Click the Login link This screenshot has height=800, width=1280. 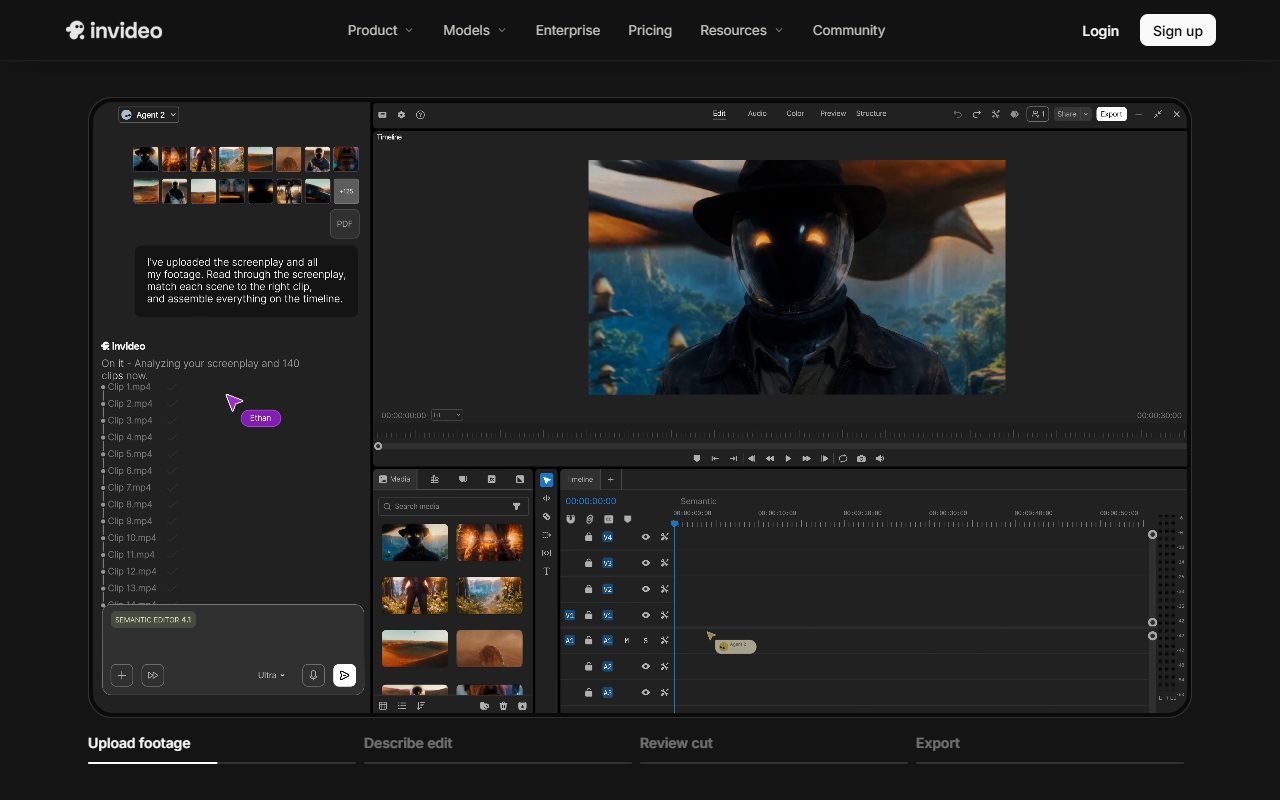pos(1100,31)
